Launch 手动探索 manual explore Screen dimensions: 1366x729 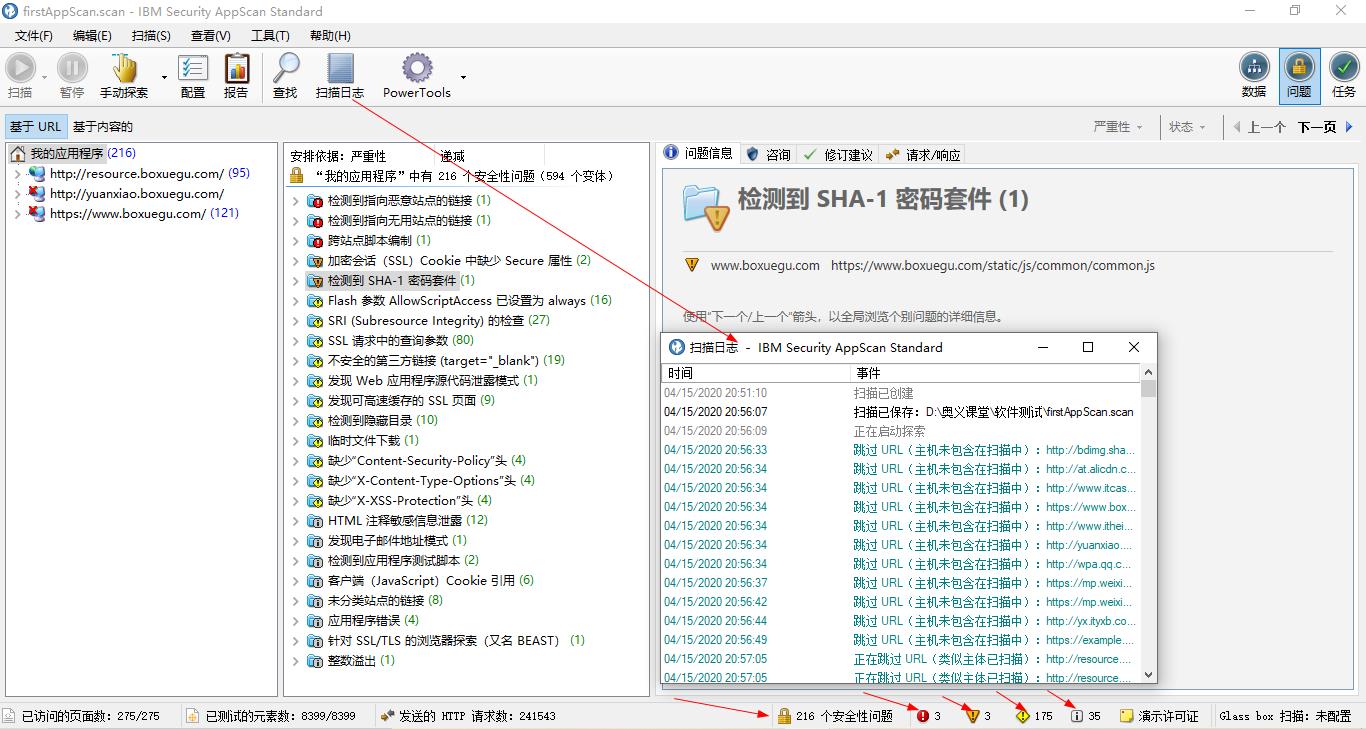click(x=124, y=76)
